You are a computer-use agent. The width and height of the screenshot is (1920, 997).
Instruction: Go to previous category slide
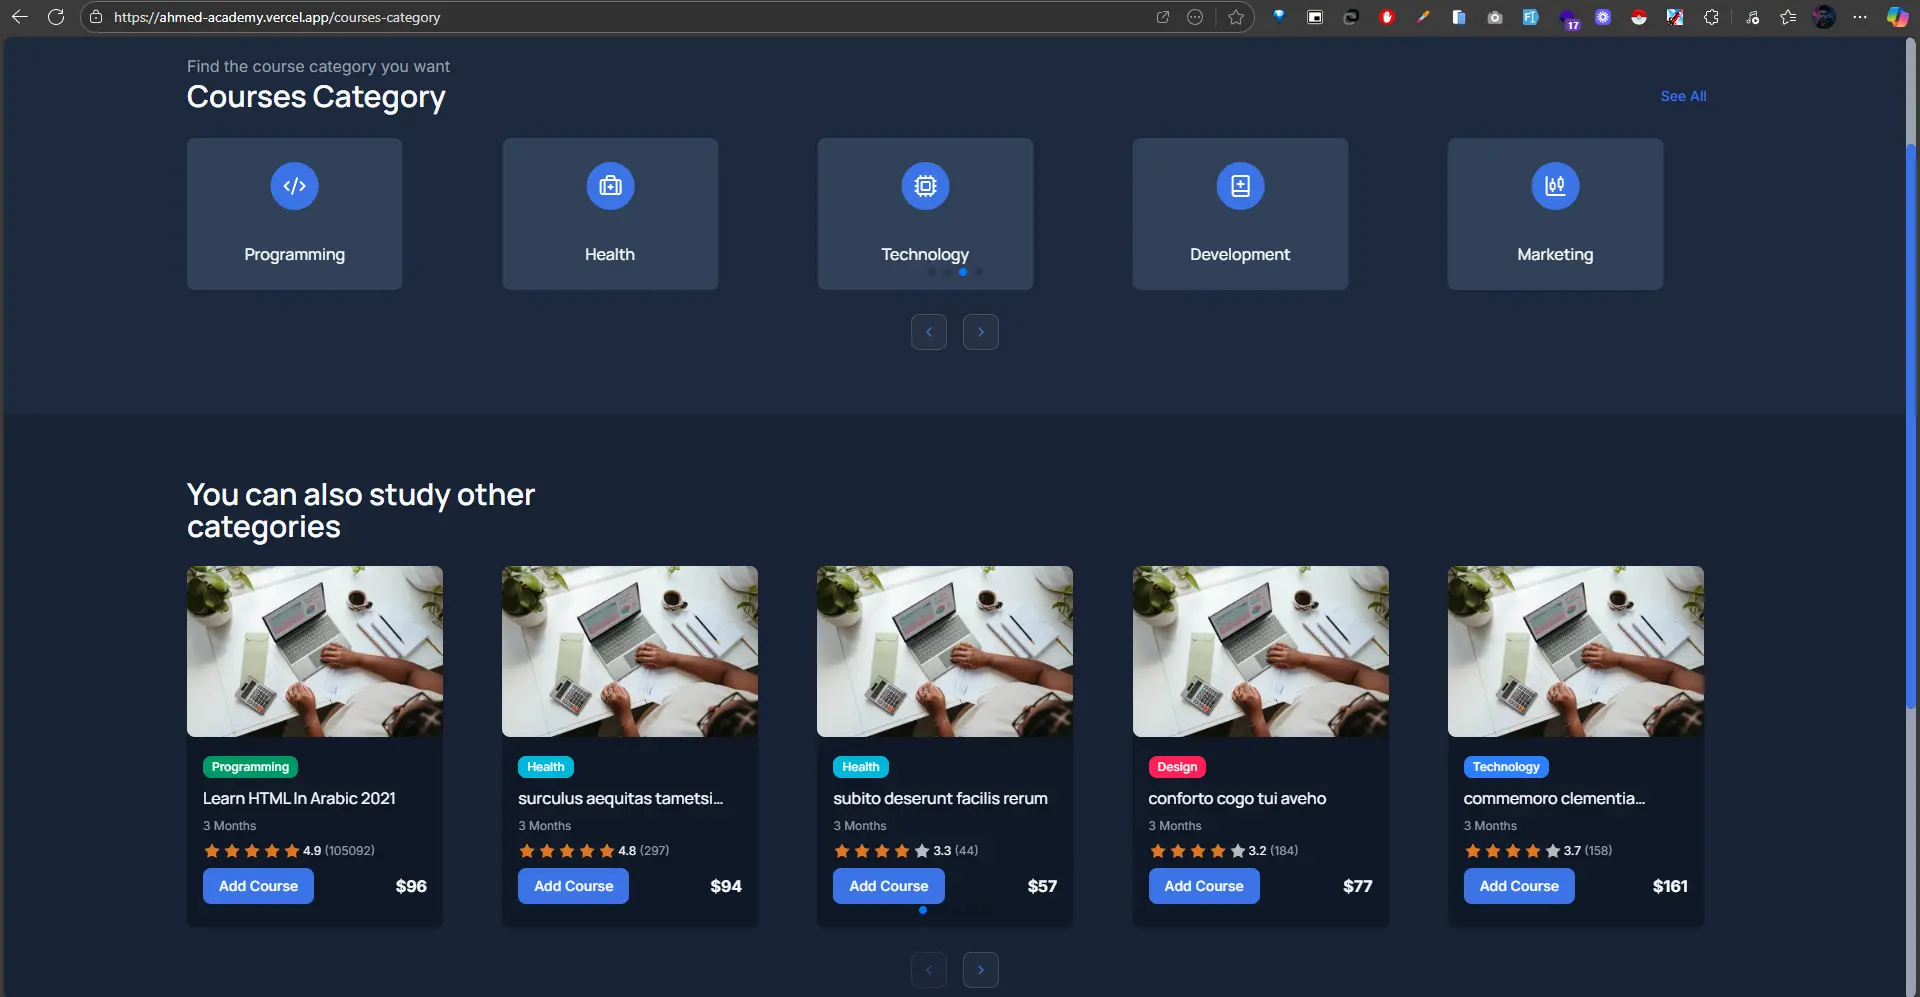[x=929, y=332]
